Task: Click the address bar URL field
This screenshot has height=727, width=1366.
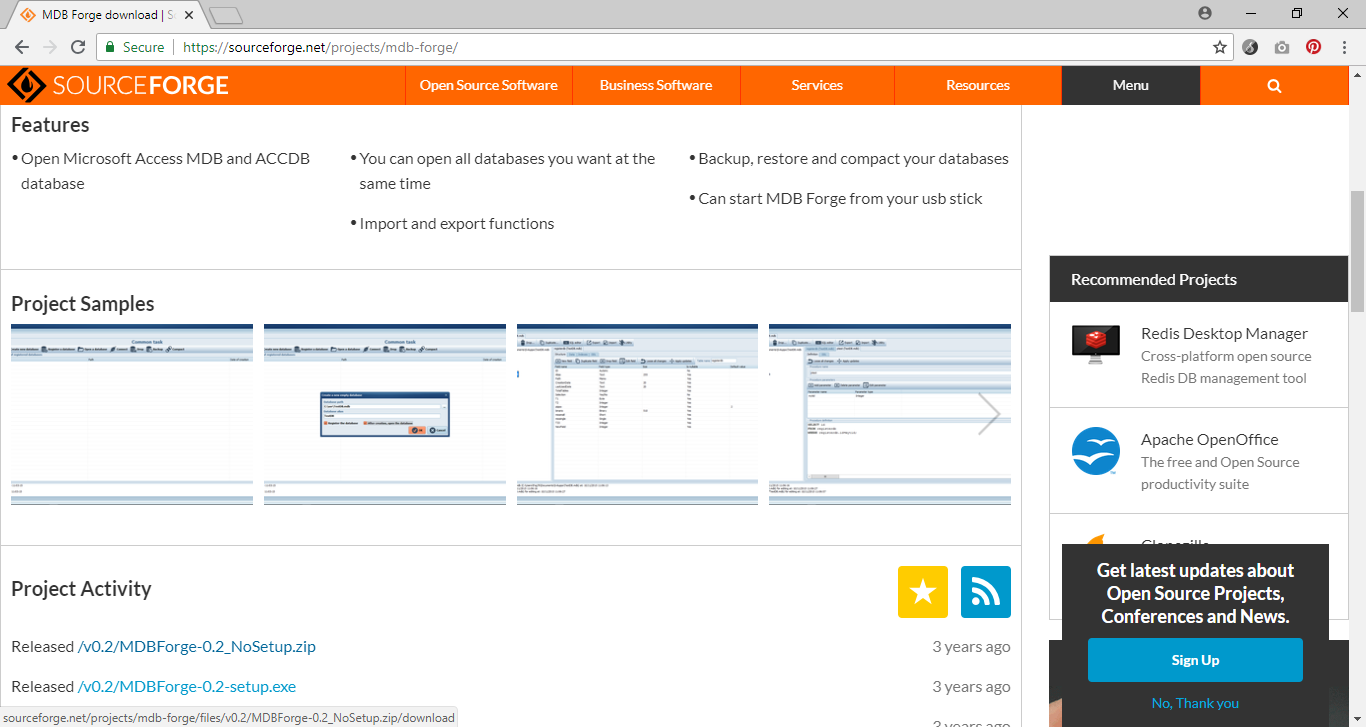Action: coord(690,47)
